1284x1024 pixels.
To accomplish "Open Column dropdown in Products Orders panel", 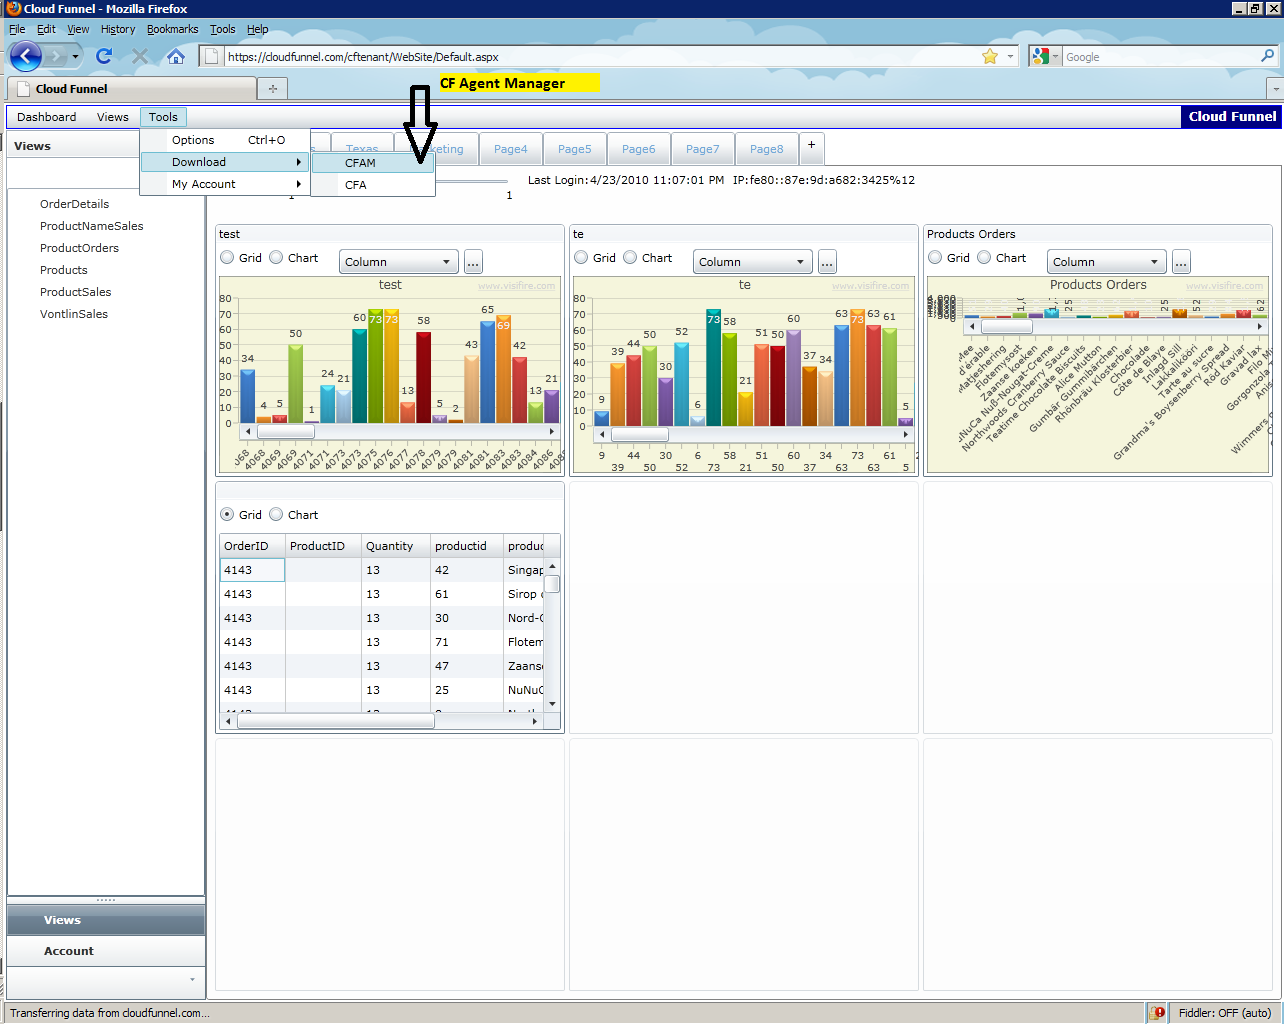I will point(1106,262).
